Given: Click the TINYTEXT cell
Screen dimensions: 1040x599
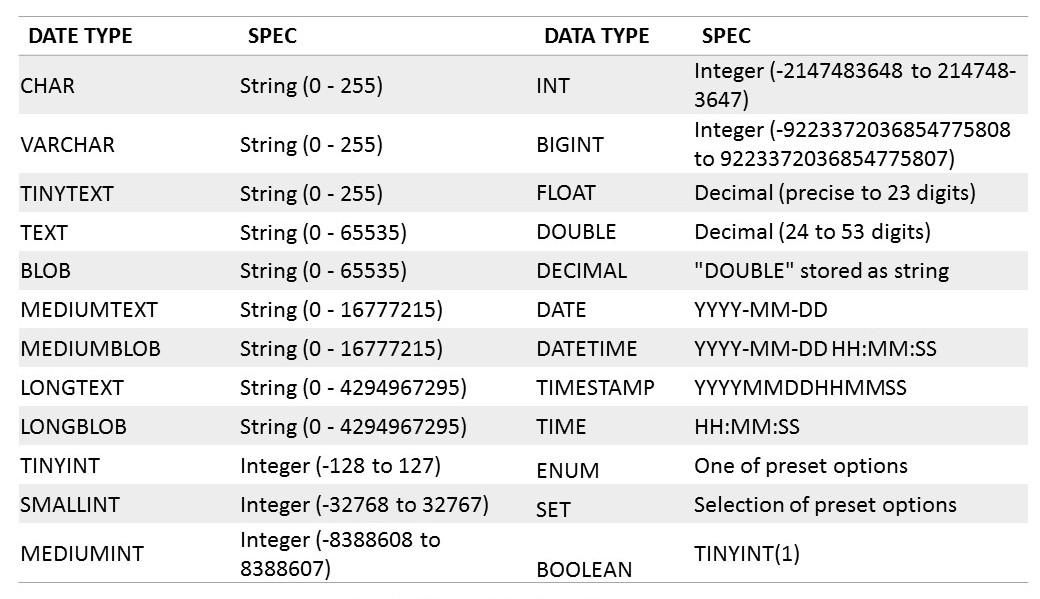Looking at the screenshot, I should (x=67, y=194).
